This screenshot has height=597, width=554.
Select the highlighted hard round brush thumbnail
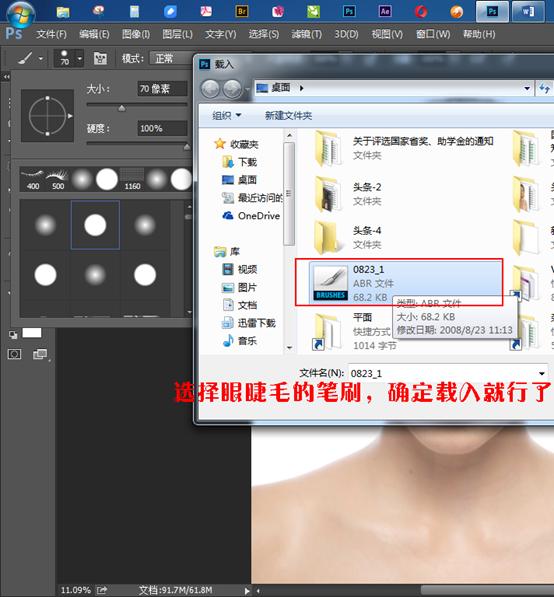pos(95,225)
